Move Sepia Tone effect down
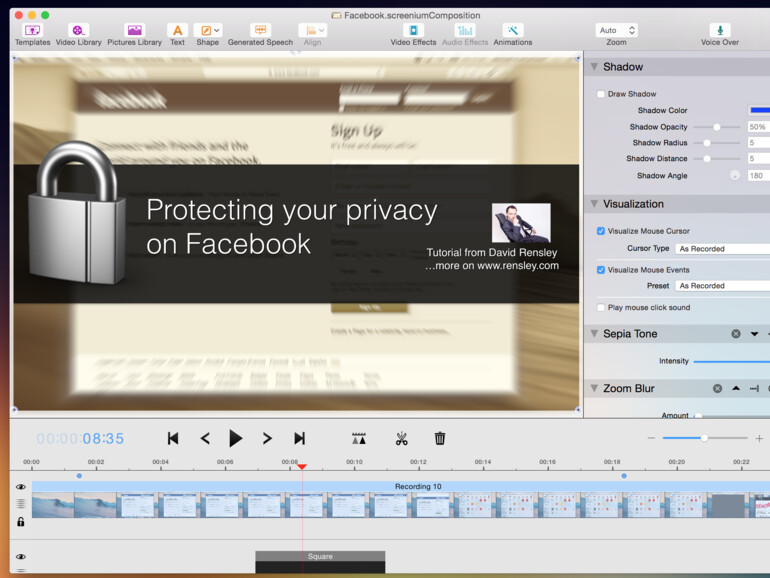Viewport: 770px width, 578px height. [x=754, y=334]
